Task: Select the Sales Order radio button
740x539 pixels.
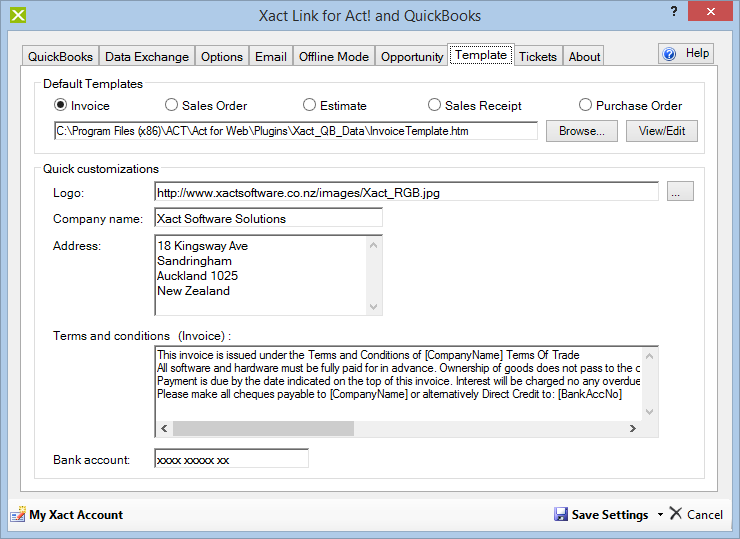Action: coord(171,105)
